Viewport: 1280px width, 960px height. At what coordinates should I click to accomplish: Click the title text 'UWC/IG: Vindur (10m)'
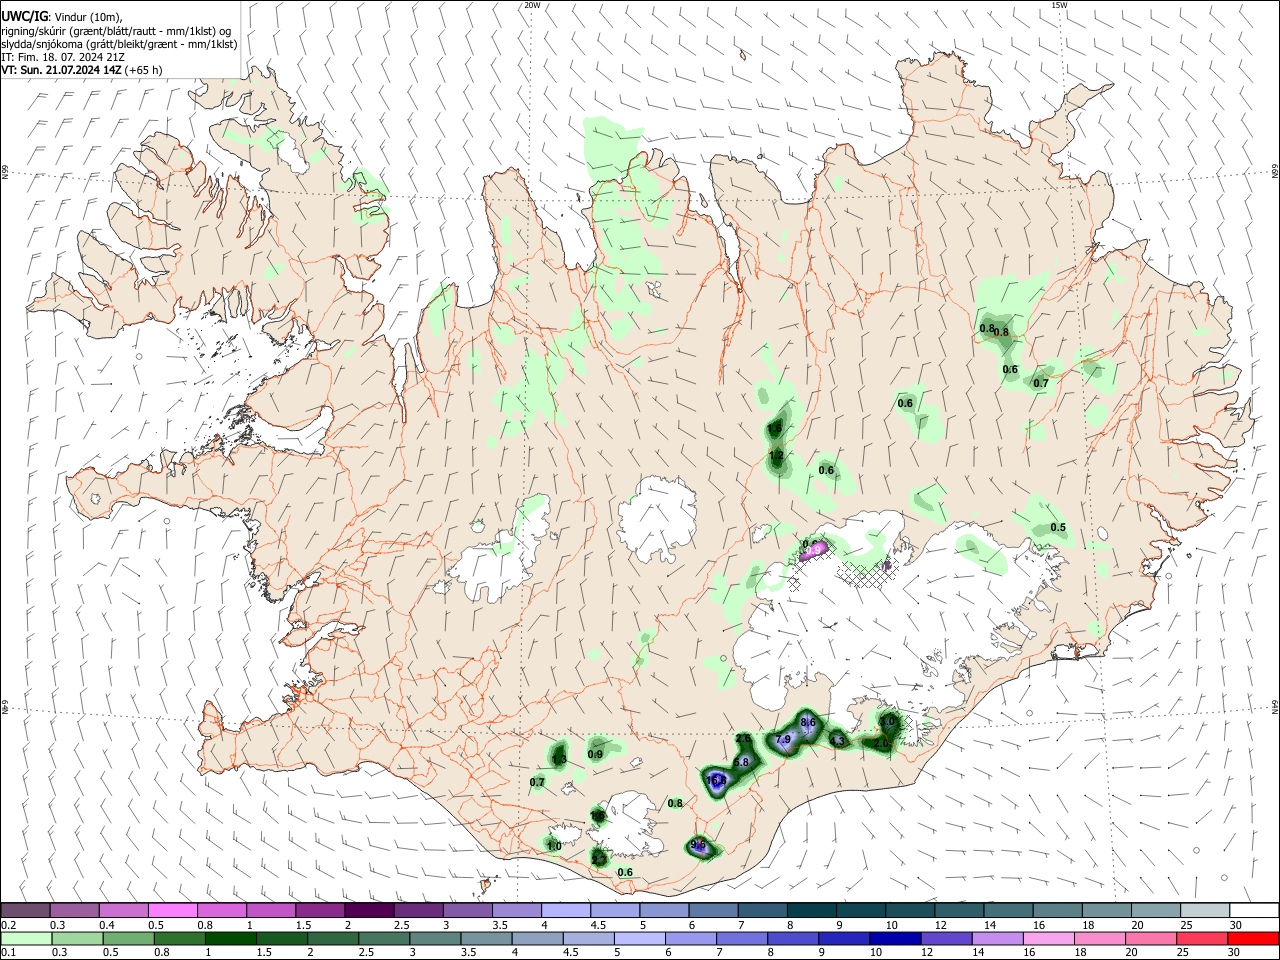[x=62, y=17]
